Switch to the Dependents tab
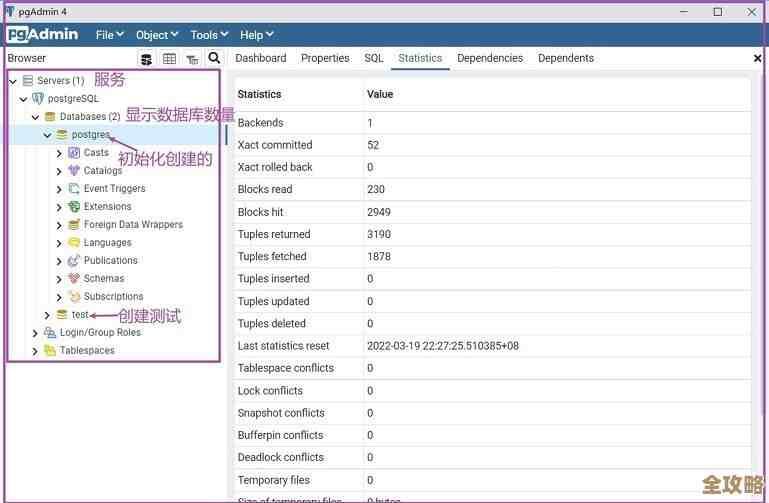 pos(566,58)
